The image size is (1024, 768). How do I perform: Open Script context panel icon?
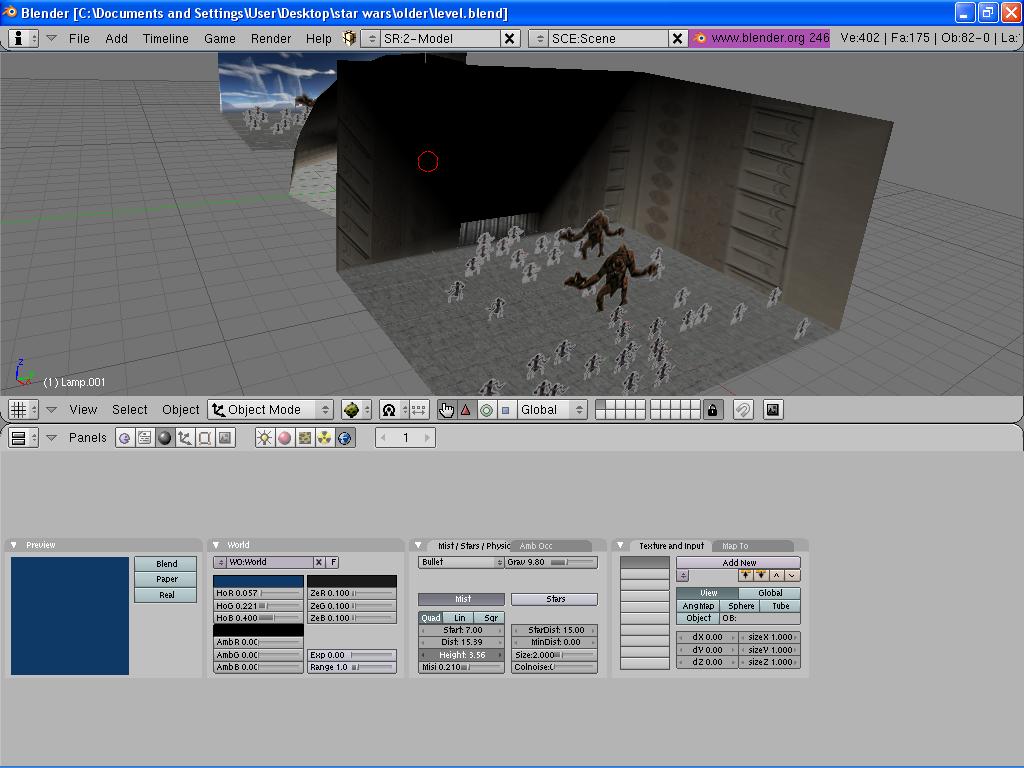pos(144,438)
